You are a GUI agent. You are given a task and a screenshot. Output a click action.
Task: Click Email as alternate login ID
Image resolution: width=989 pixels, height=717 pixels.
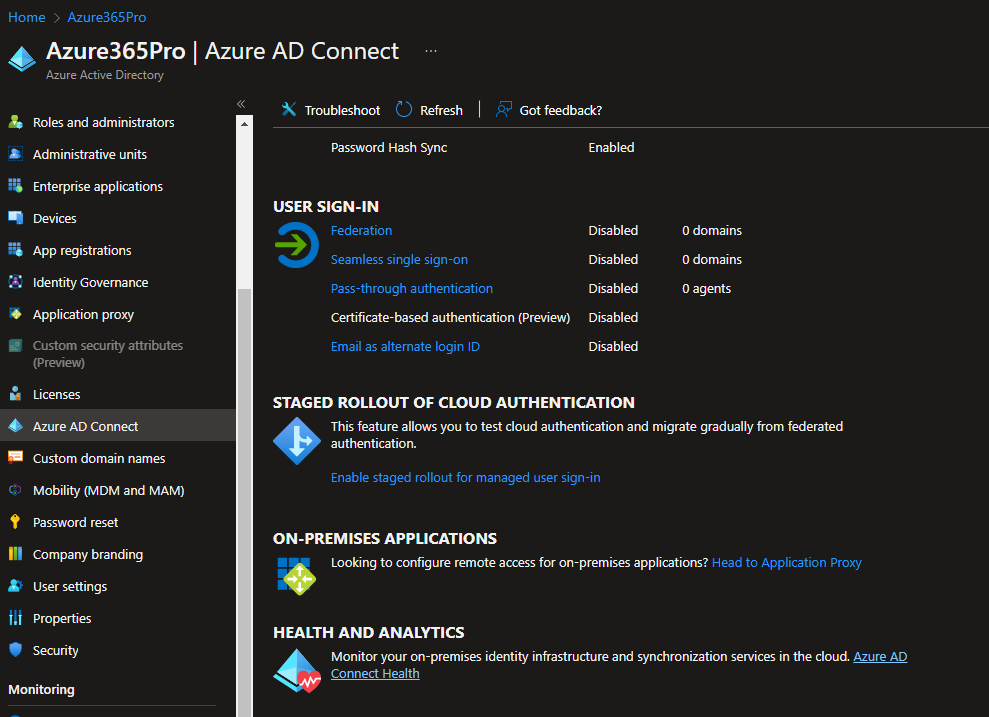(406, 346)
